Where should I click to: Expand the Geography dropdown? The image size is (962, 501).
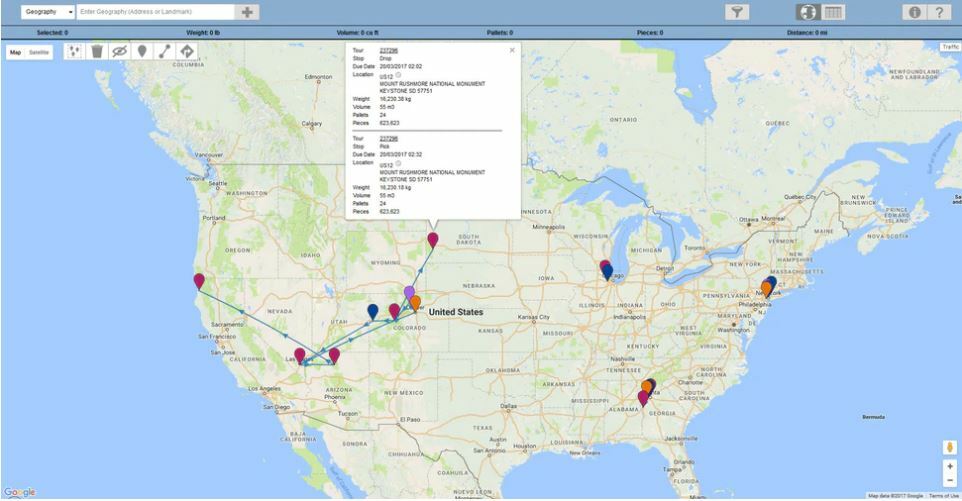click(48, 12)
